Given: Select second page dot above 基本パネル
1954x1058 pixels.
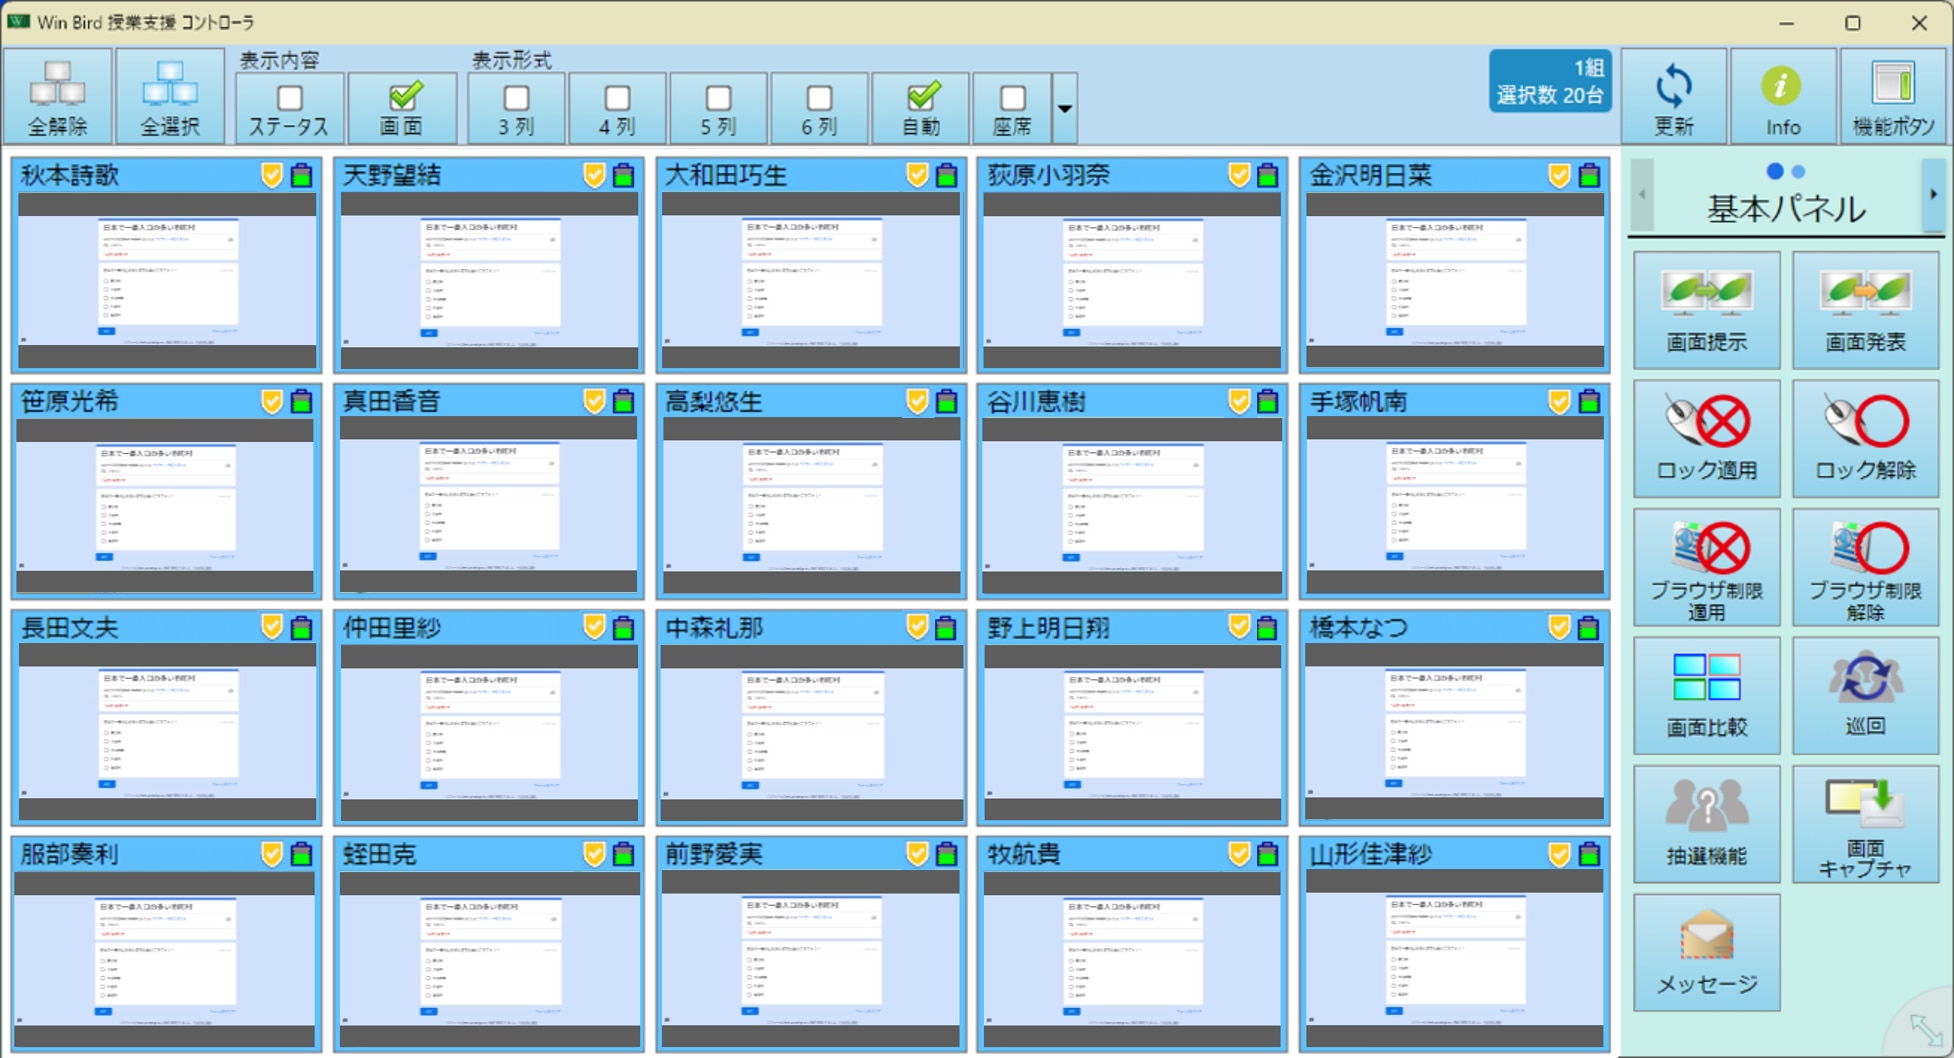Looking at the screenshot, I should pos(1799,171).
